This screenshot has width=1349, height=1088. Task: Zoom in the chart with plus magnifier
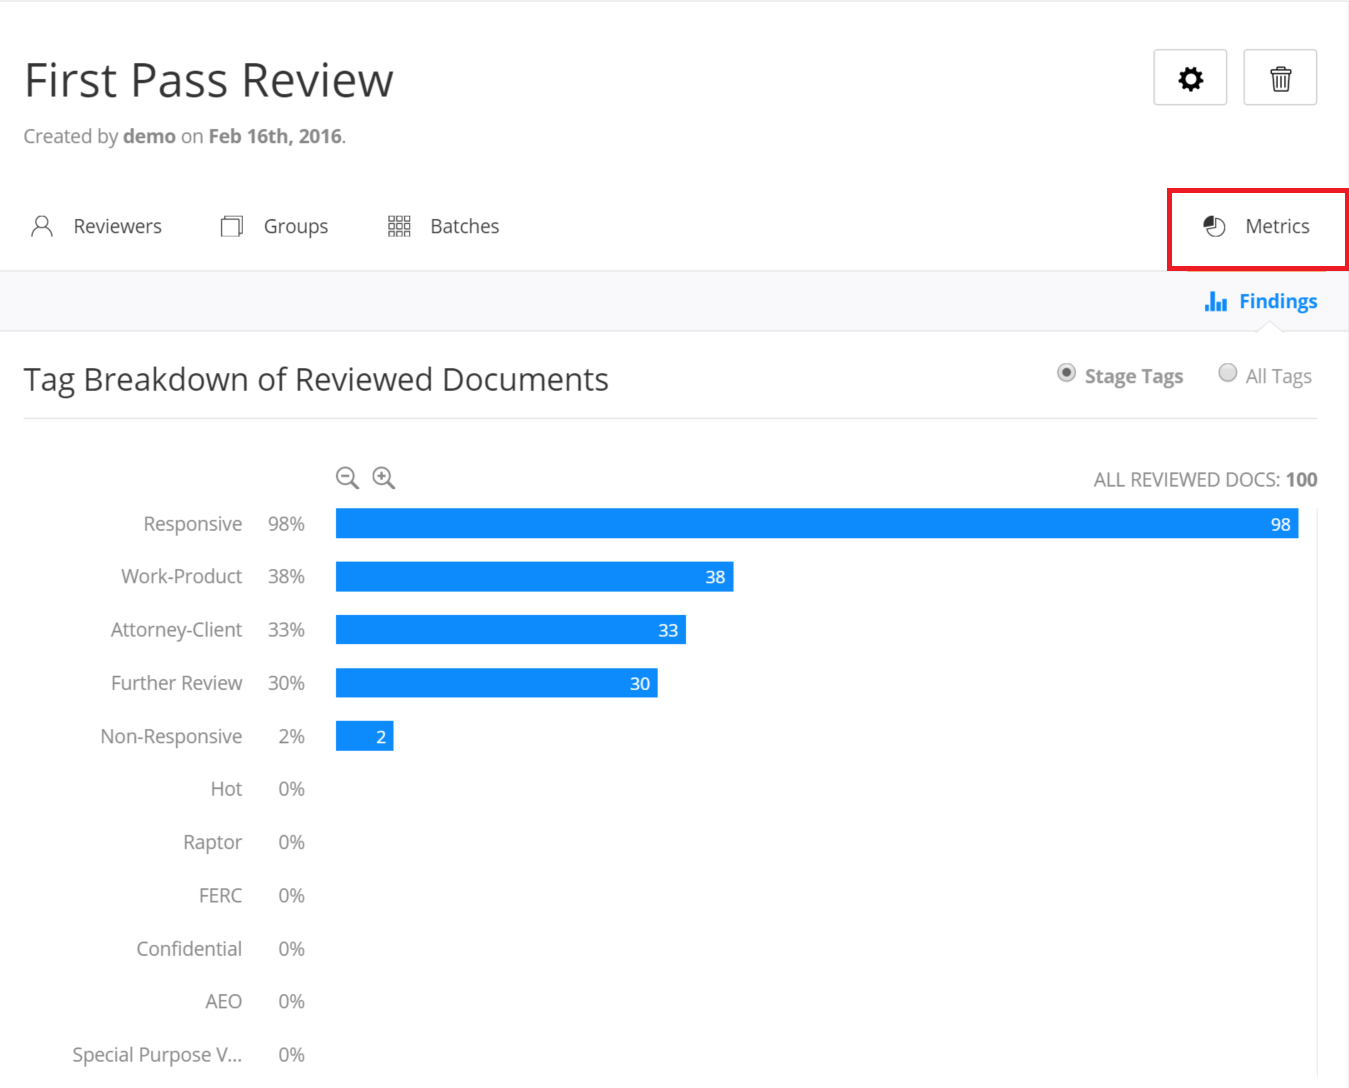384,478
